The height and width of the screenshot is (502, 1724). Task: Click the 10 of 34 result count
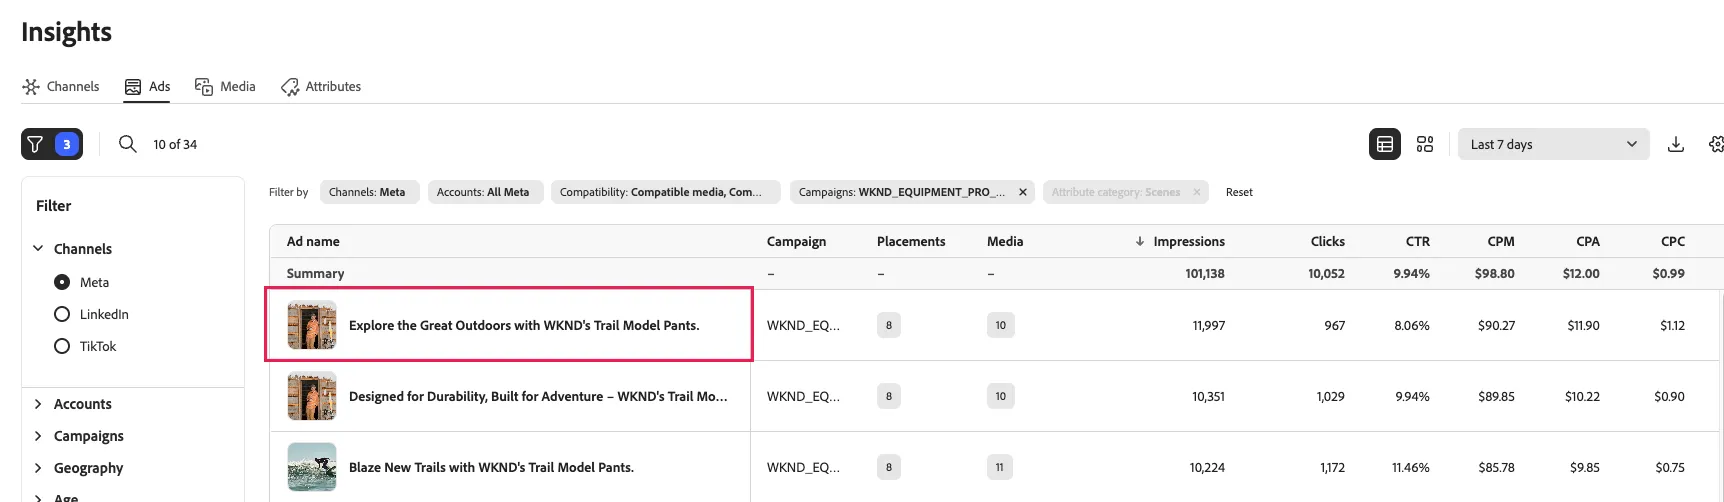coord(175,144)
